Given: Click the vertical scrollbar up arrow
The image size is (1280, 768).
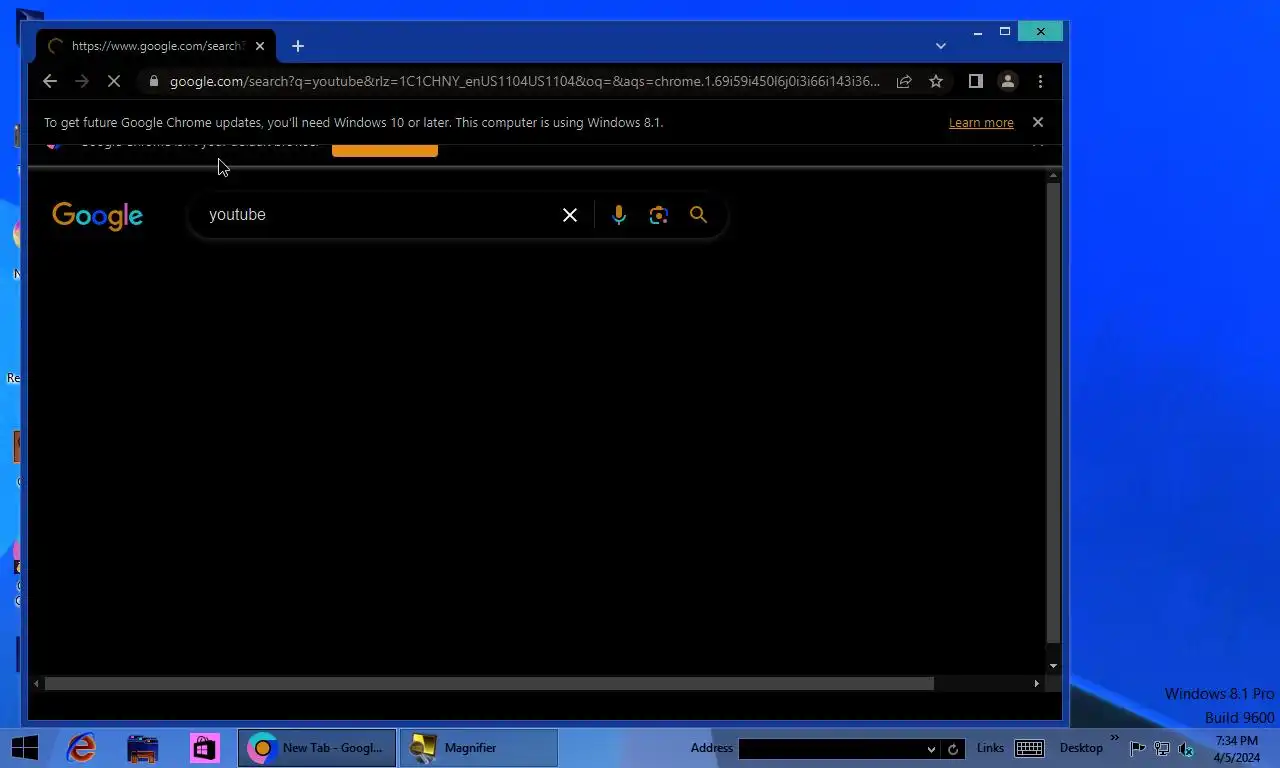Looking at the screenshot, I should tap(1053, 176).
